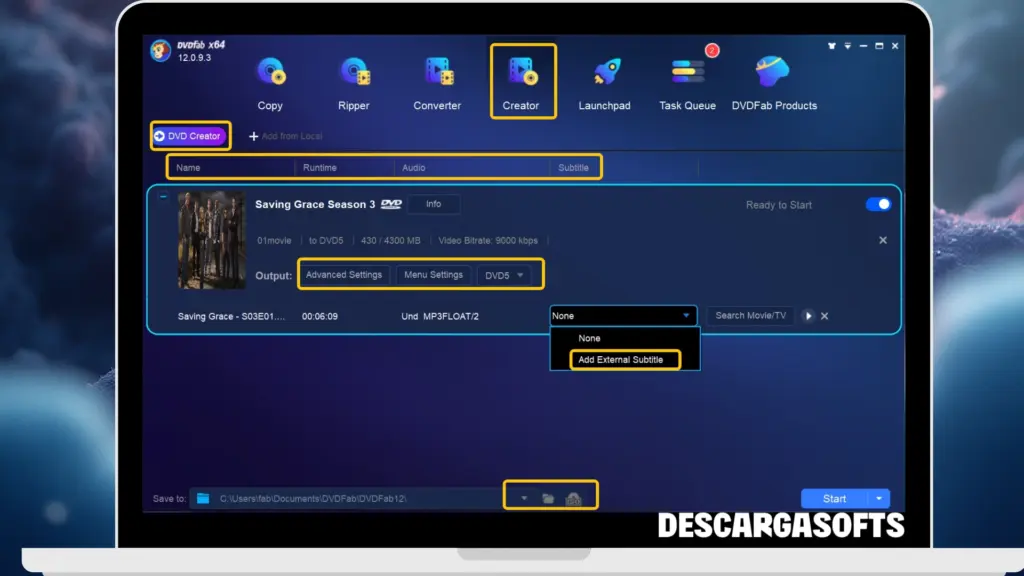This screenshot has width=1024, height=576.
Task: Open the Converter module
Action: tap(437, 80)
